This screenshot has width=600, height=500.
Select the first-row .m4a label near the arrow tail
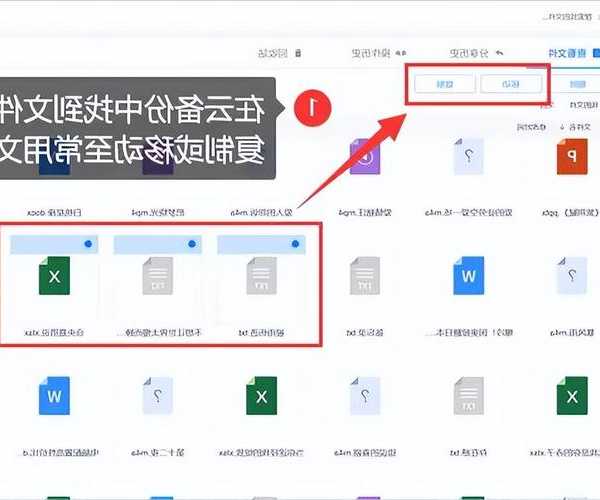coord(261,212)
